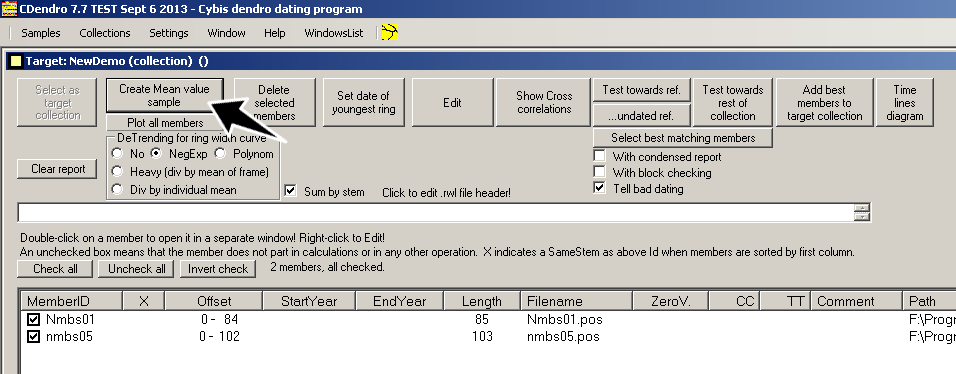Enable With condensed report checkbox
The height and width of the screenshot is (374, 956).
(600, 157)
